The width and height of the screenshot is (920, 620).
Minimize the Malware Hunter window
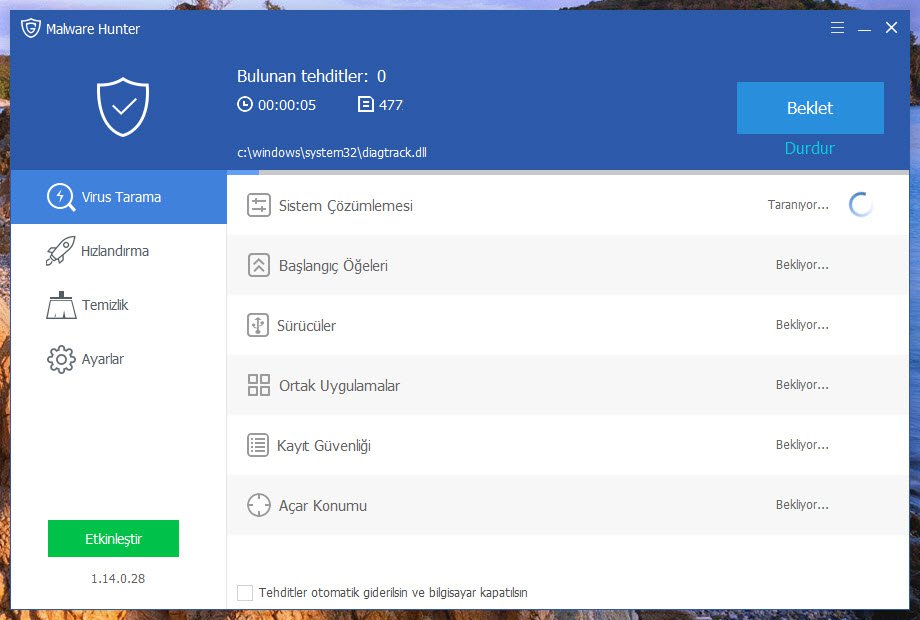tap(864, 28)
